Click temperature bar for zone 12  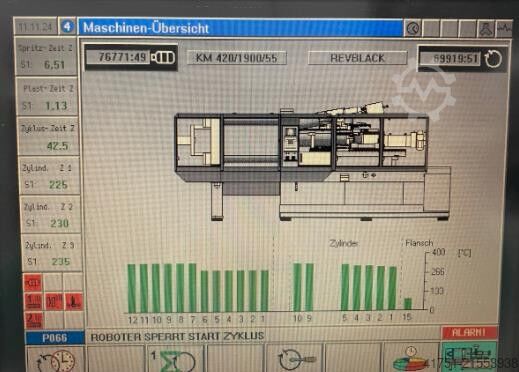pos(132,288)
